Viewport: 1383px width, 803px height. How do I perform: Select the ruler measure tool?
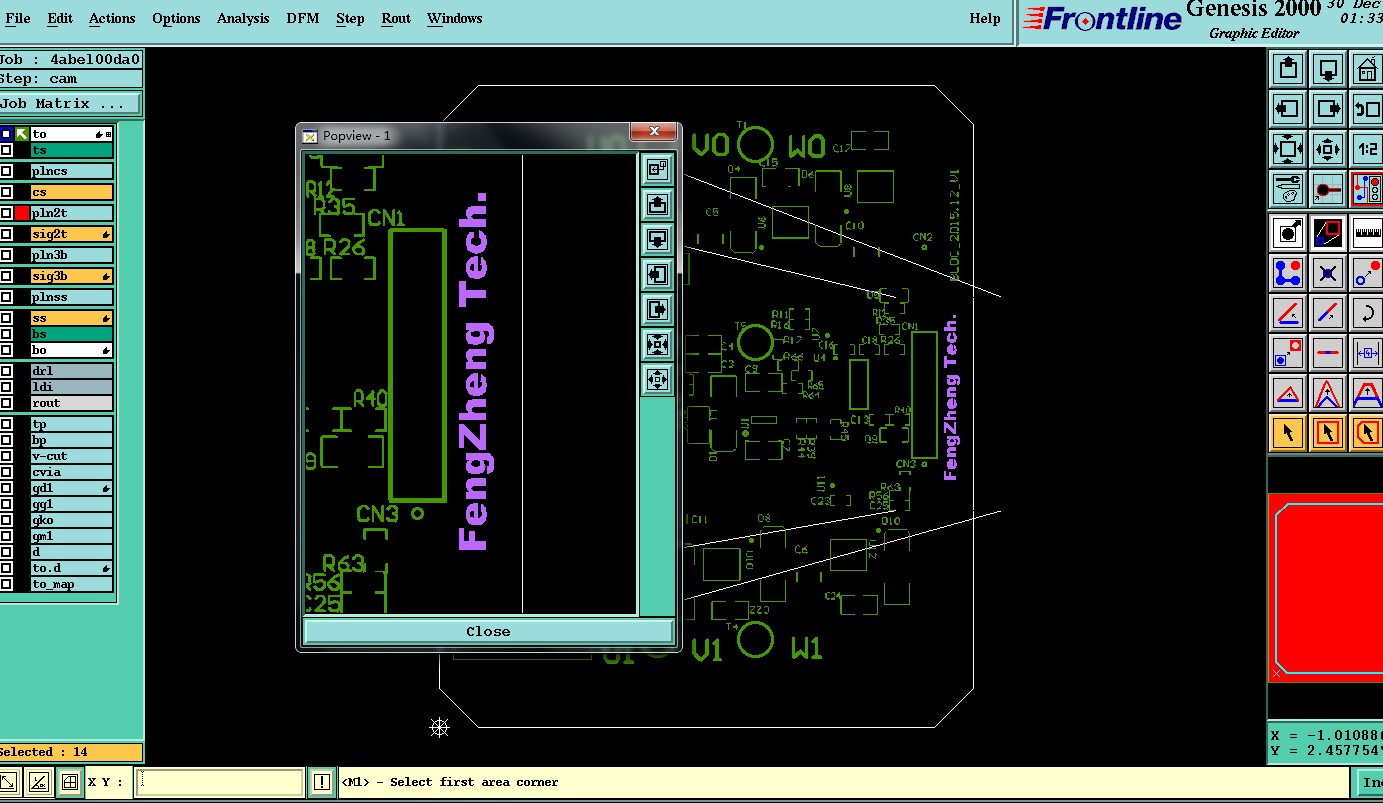pos(1367,233)
